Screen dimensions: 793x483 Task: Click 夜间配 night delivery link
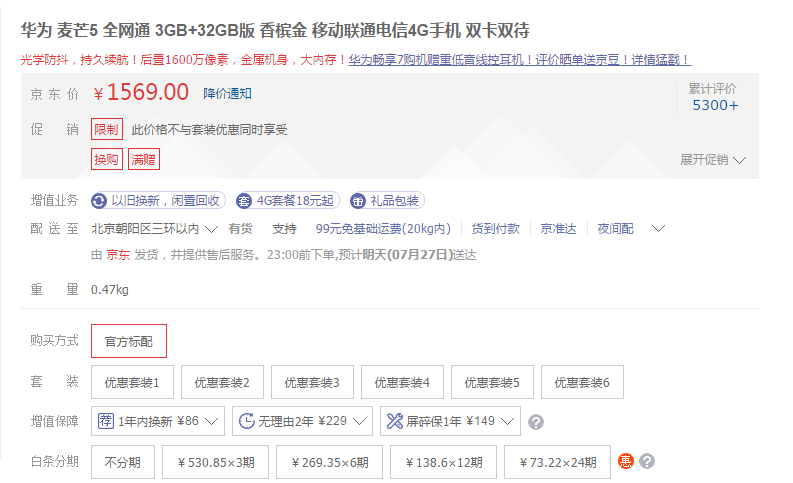615,229
